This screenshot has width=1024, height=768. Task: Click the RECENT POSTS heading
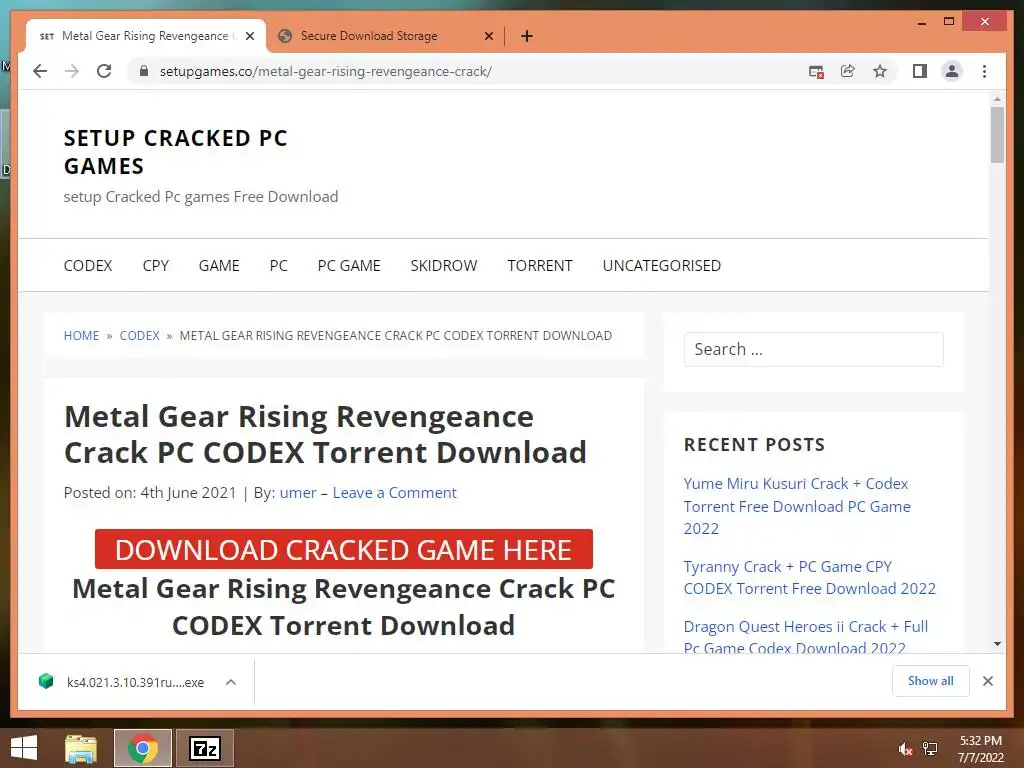point(754,445)
